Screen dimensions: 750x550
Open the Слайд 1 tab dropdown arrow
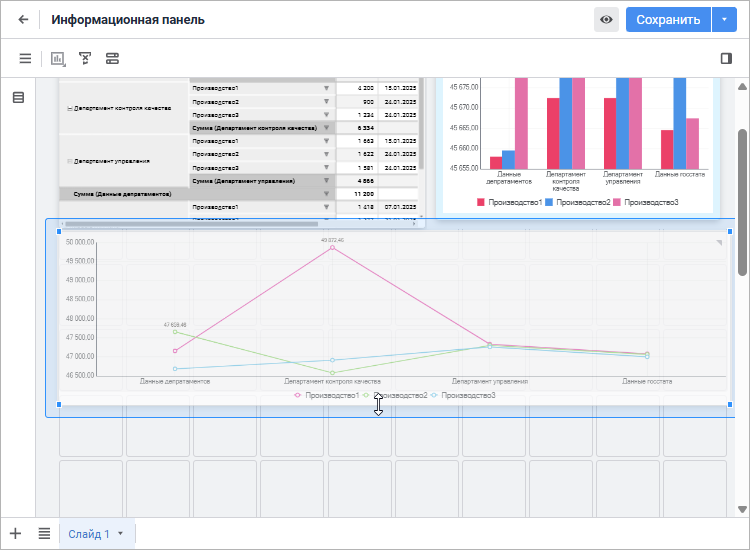pyautogui.click(x=121, y=533)
